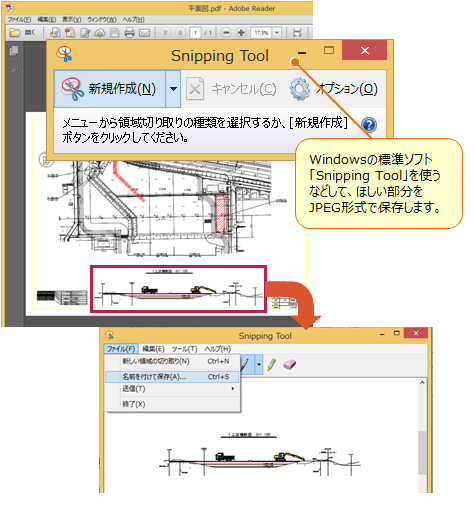Open 編集(E) menu in Adobe Reader
Image resolution: width=475 pixels, height=505 pixels.
tap(47, 20)
